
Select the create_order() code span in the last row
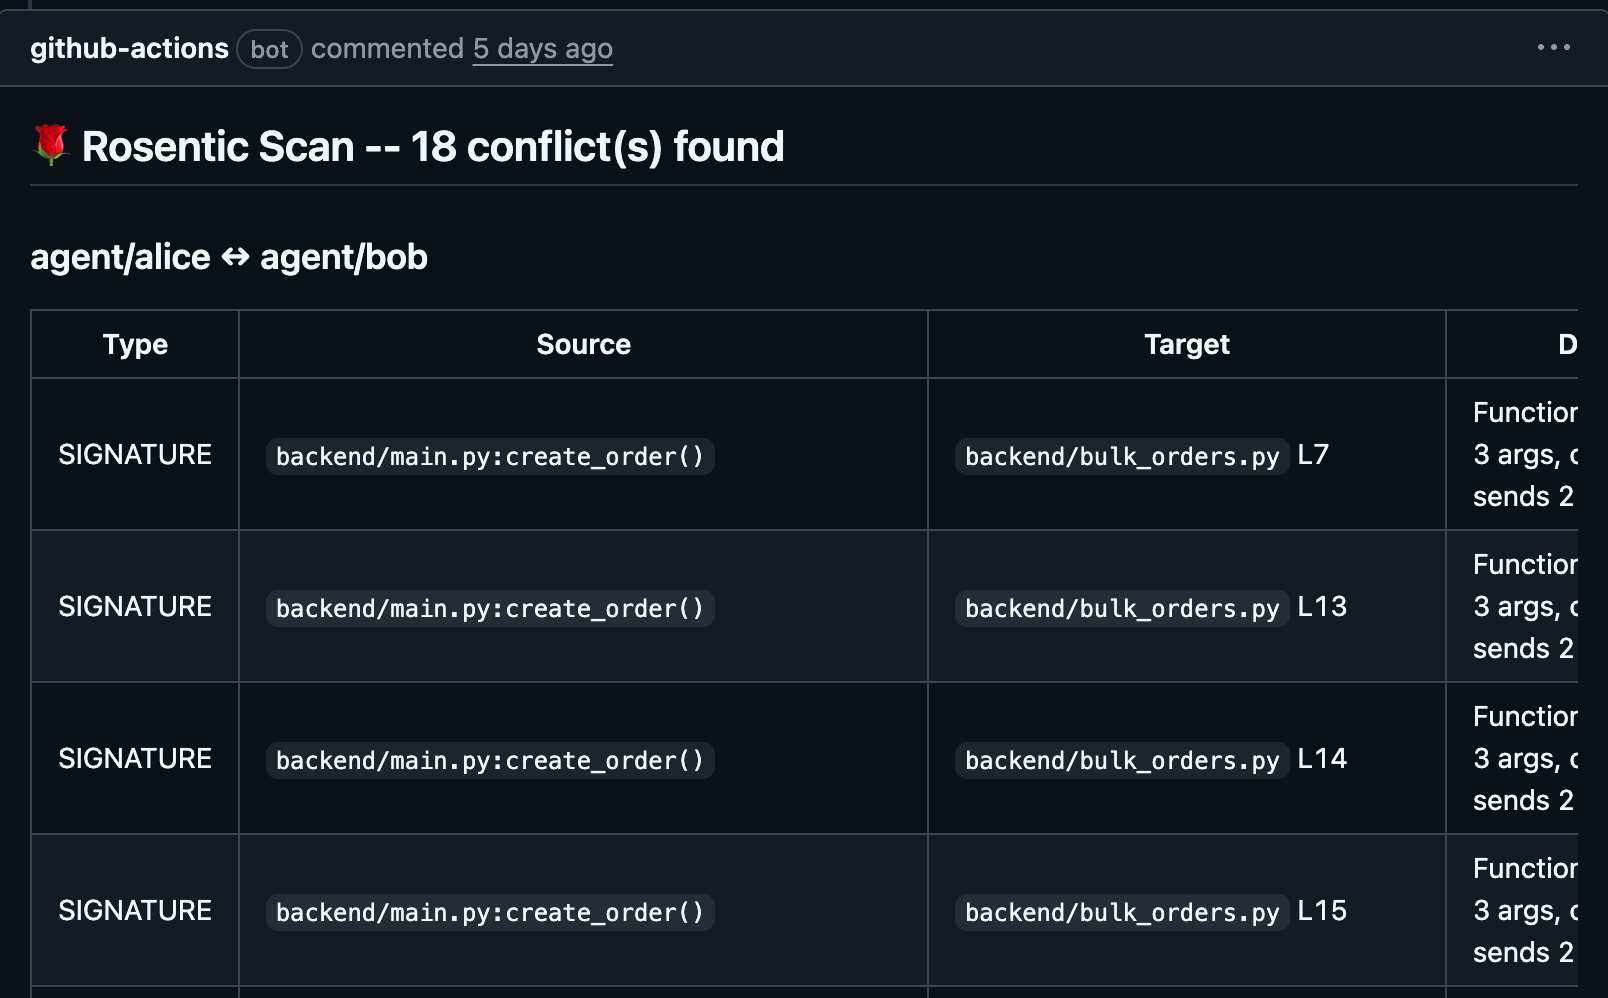point(489,911)
